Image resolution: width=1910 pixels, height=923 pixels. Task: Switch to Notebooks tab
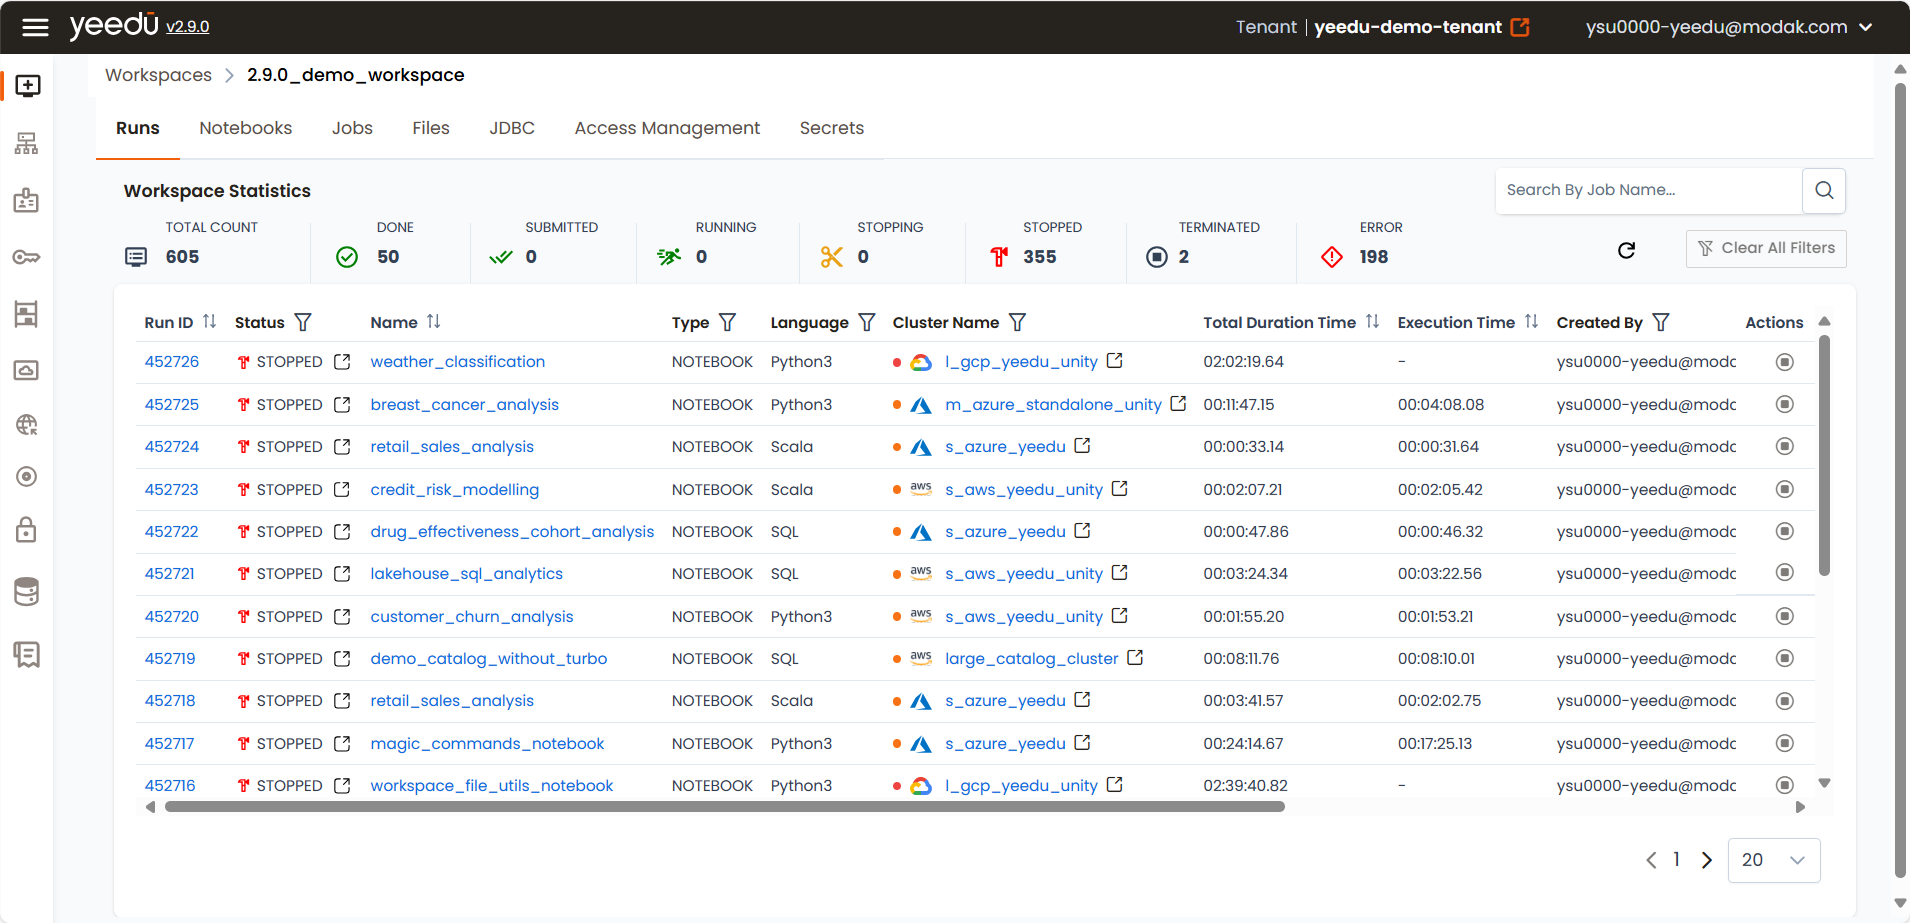click(x=246, y=128)
